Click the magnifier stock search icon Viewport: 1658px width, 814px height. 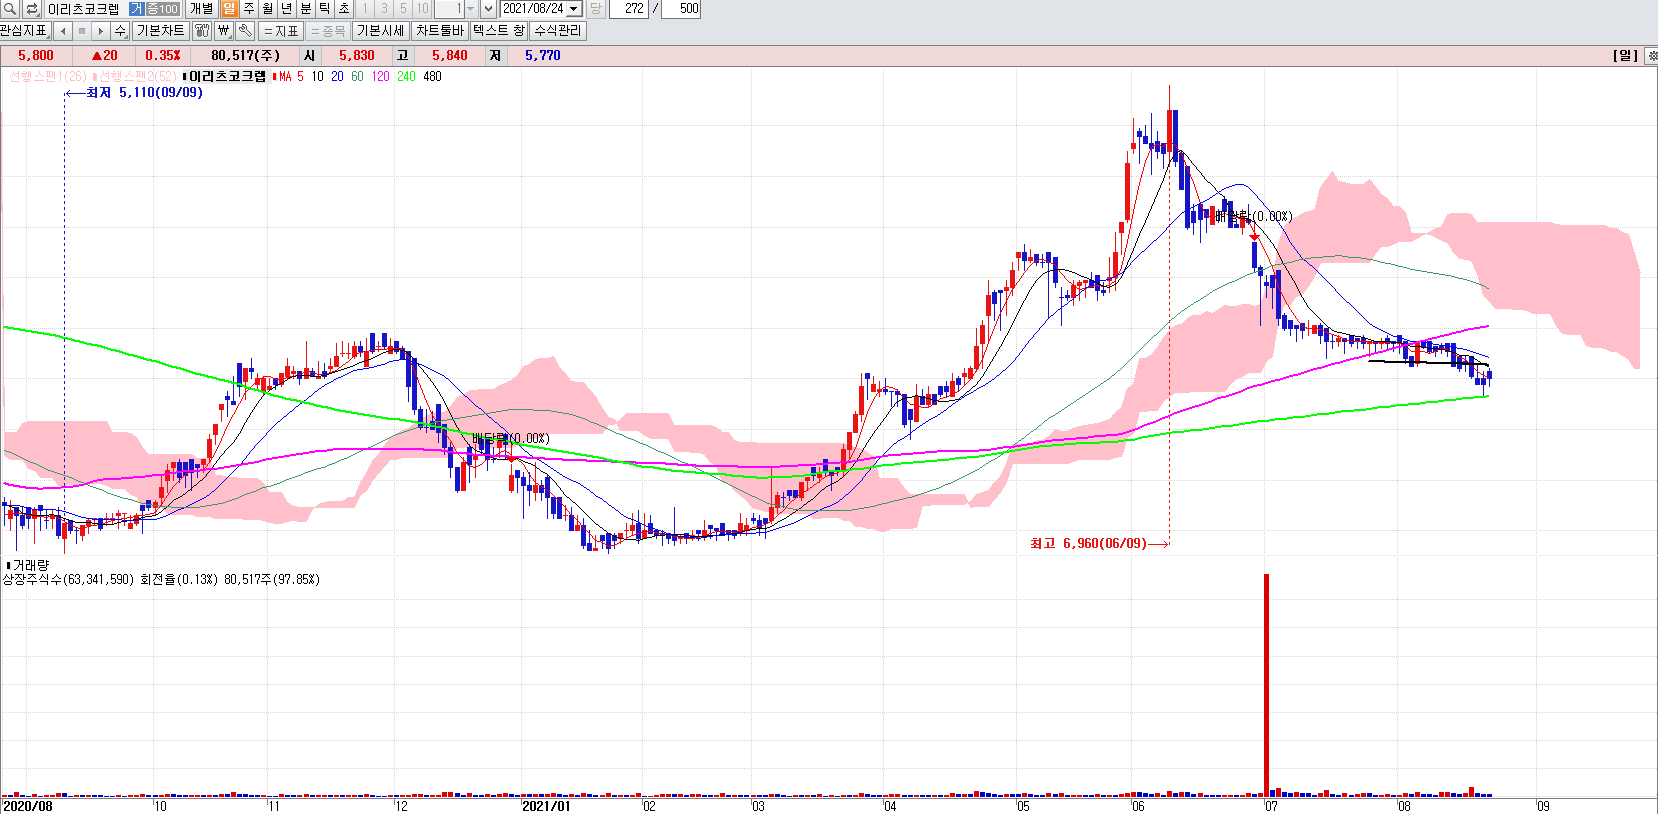coord(9,8)
